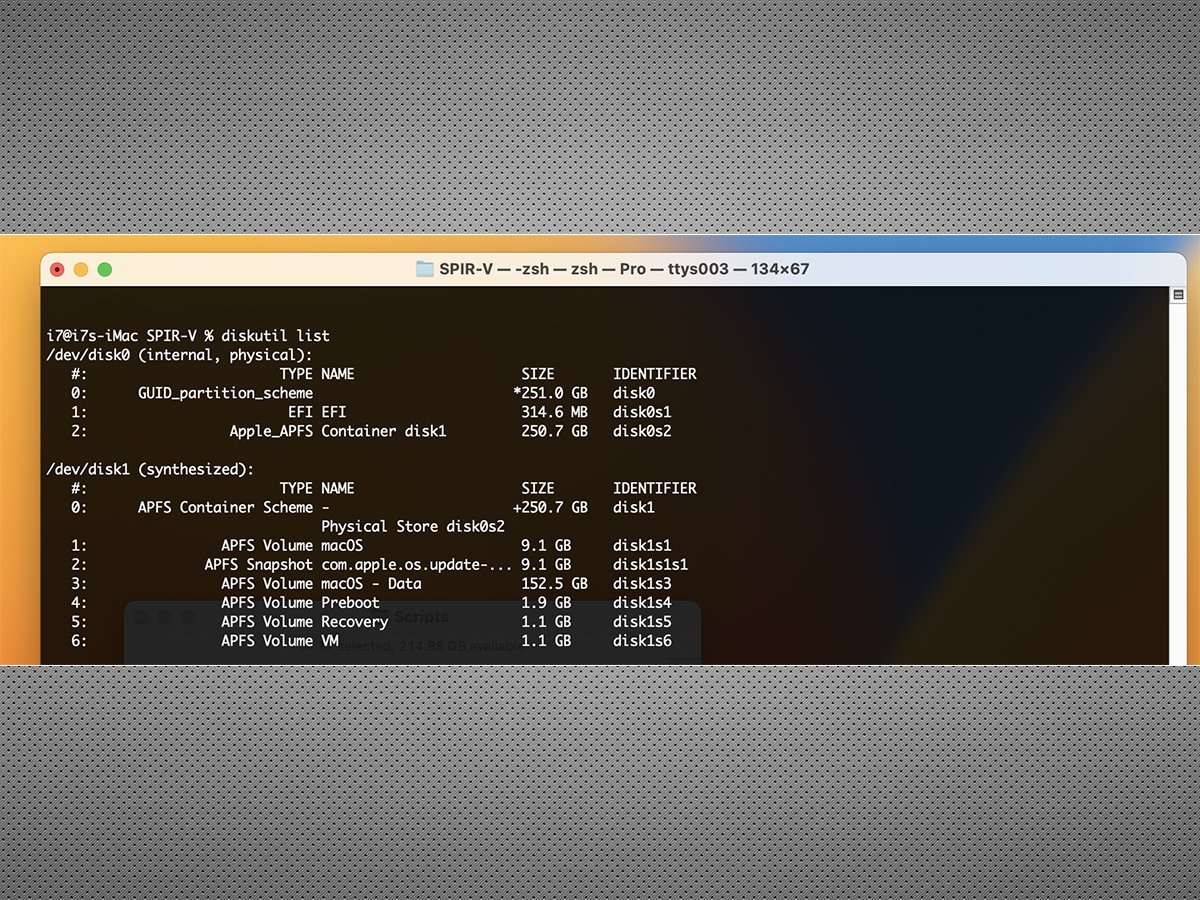This screenshot has height=900, width=1200.
Task: Click the folder proxy icon in title bar
Action: [425, 269]
